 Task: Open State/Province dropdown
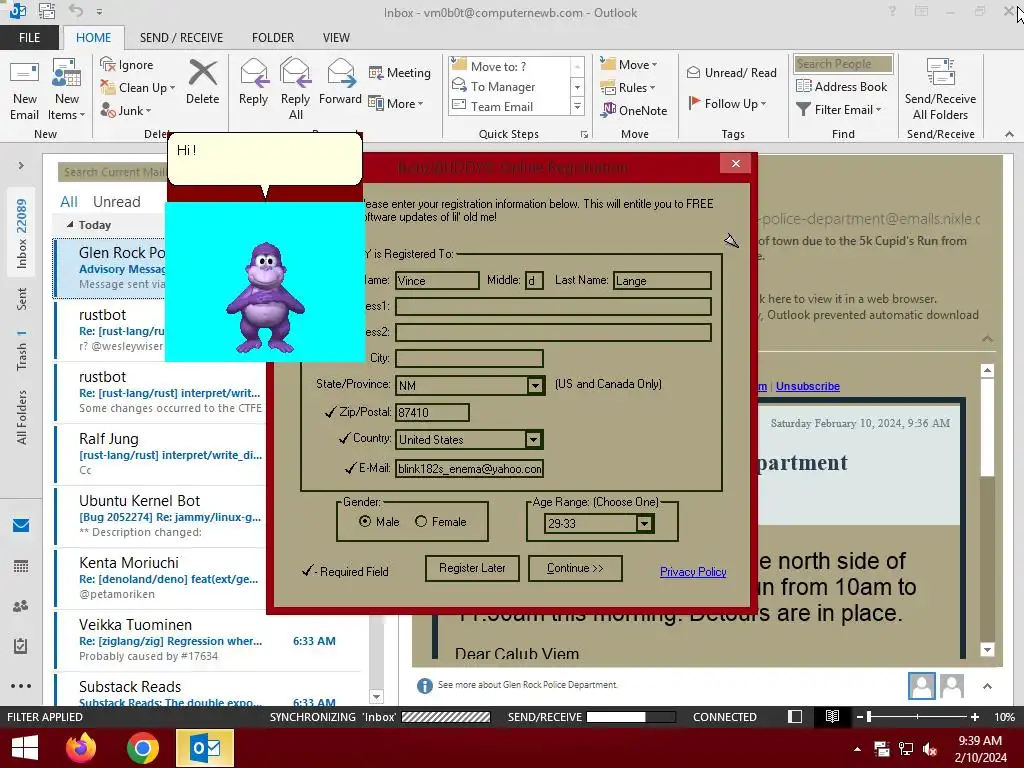[535, 385]
